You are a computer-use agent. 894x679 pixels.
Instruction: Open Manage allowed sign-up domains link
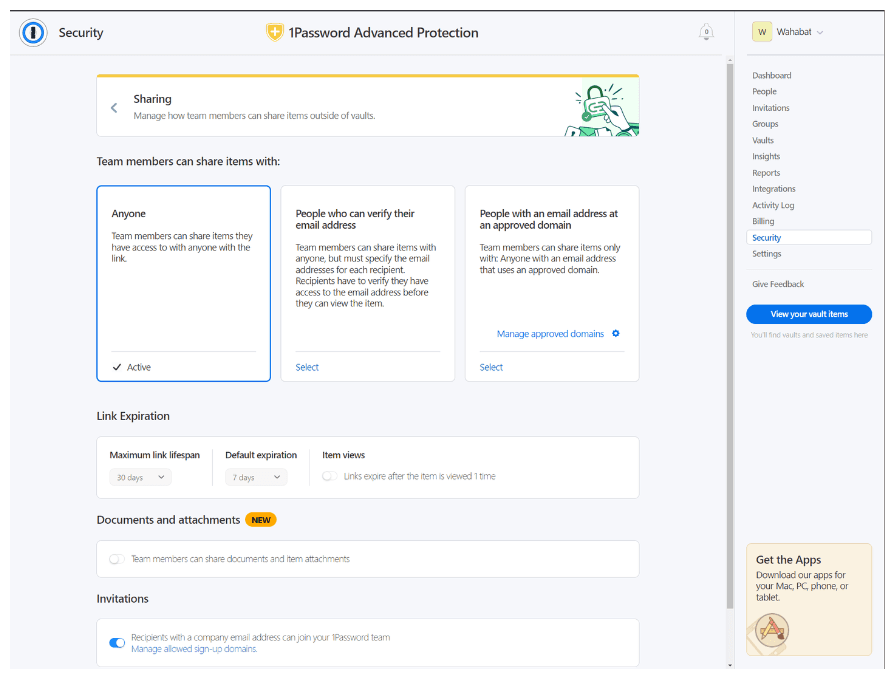194,649
